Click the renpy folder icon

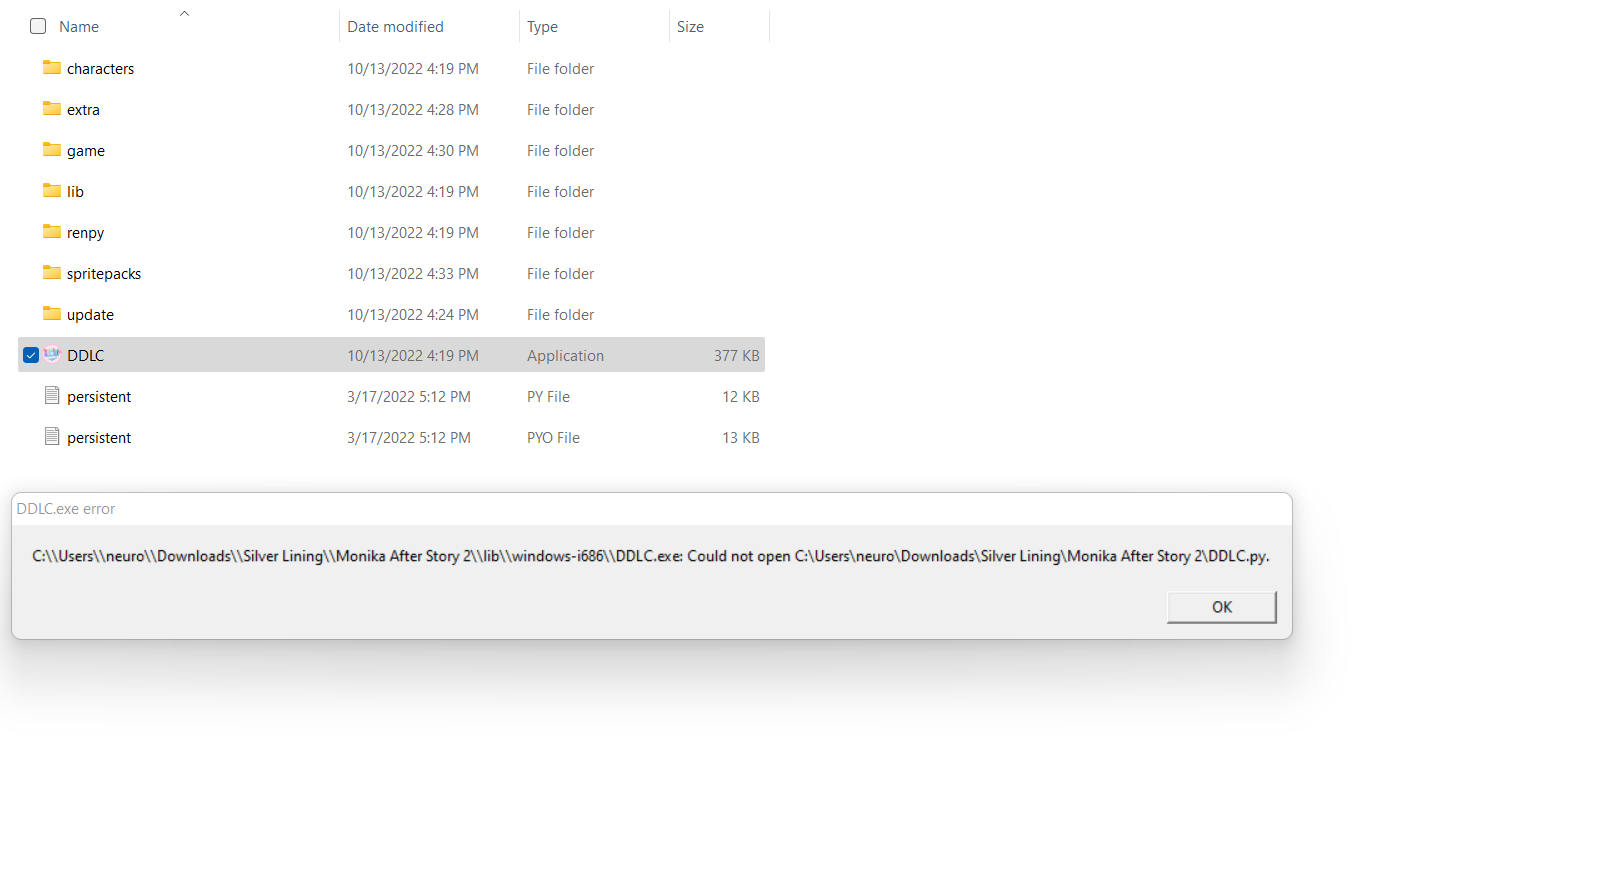pos(52,231)
